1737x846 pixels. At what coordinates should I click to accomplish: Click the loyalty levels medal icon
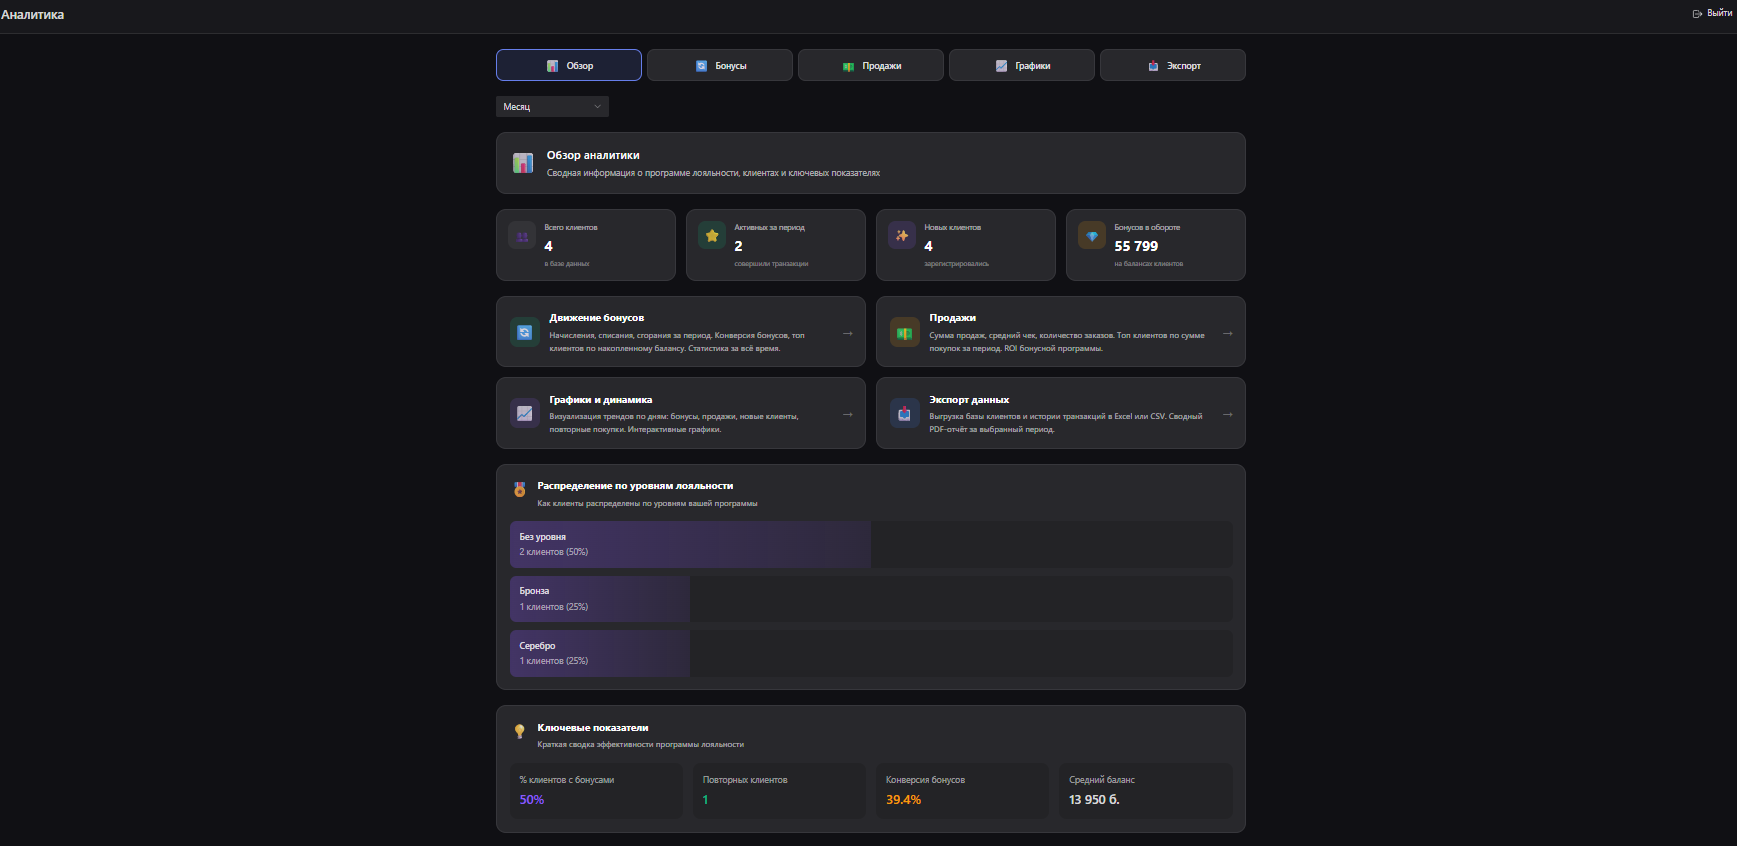pyautogui.click(x=520, y=490)
